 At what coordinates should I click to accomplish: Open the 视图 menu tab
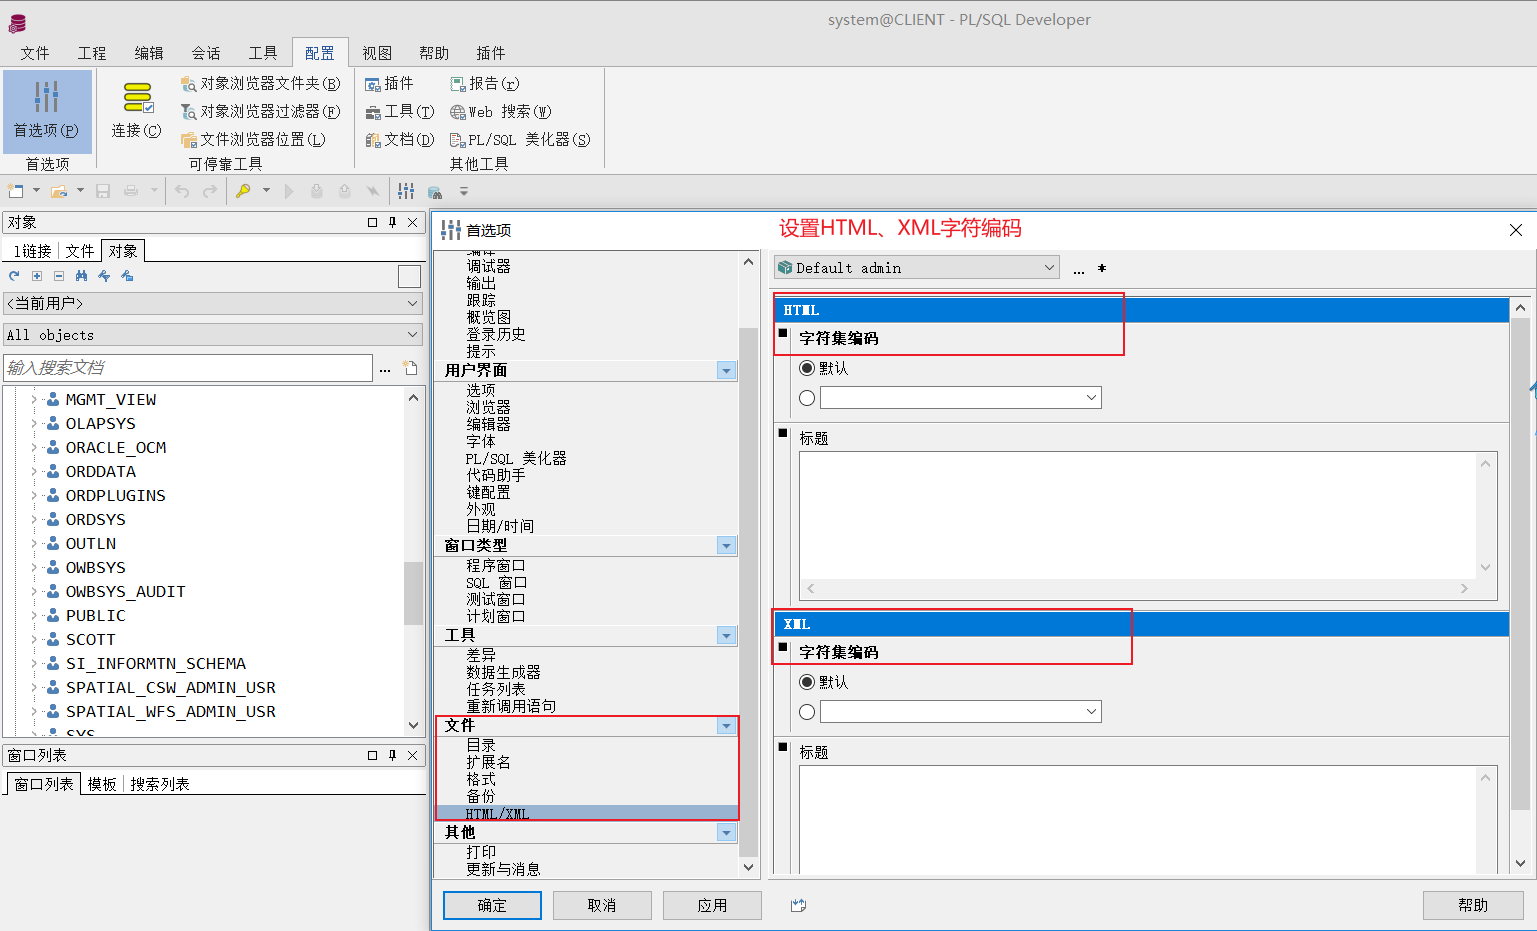click(x=377, y=53)
